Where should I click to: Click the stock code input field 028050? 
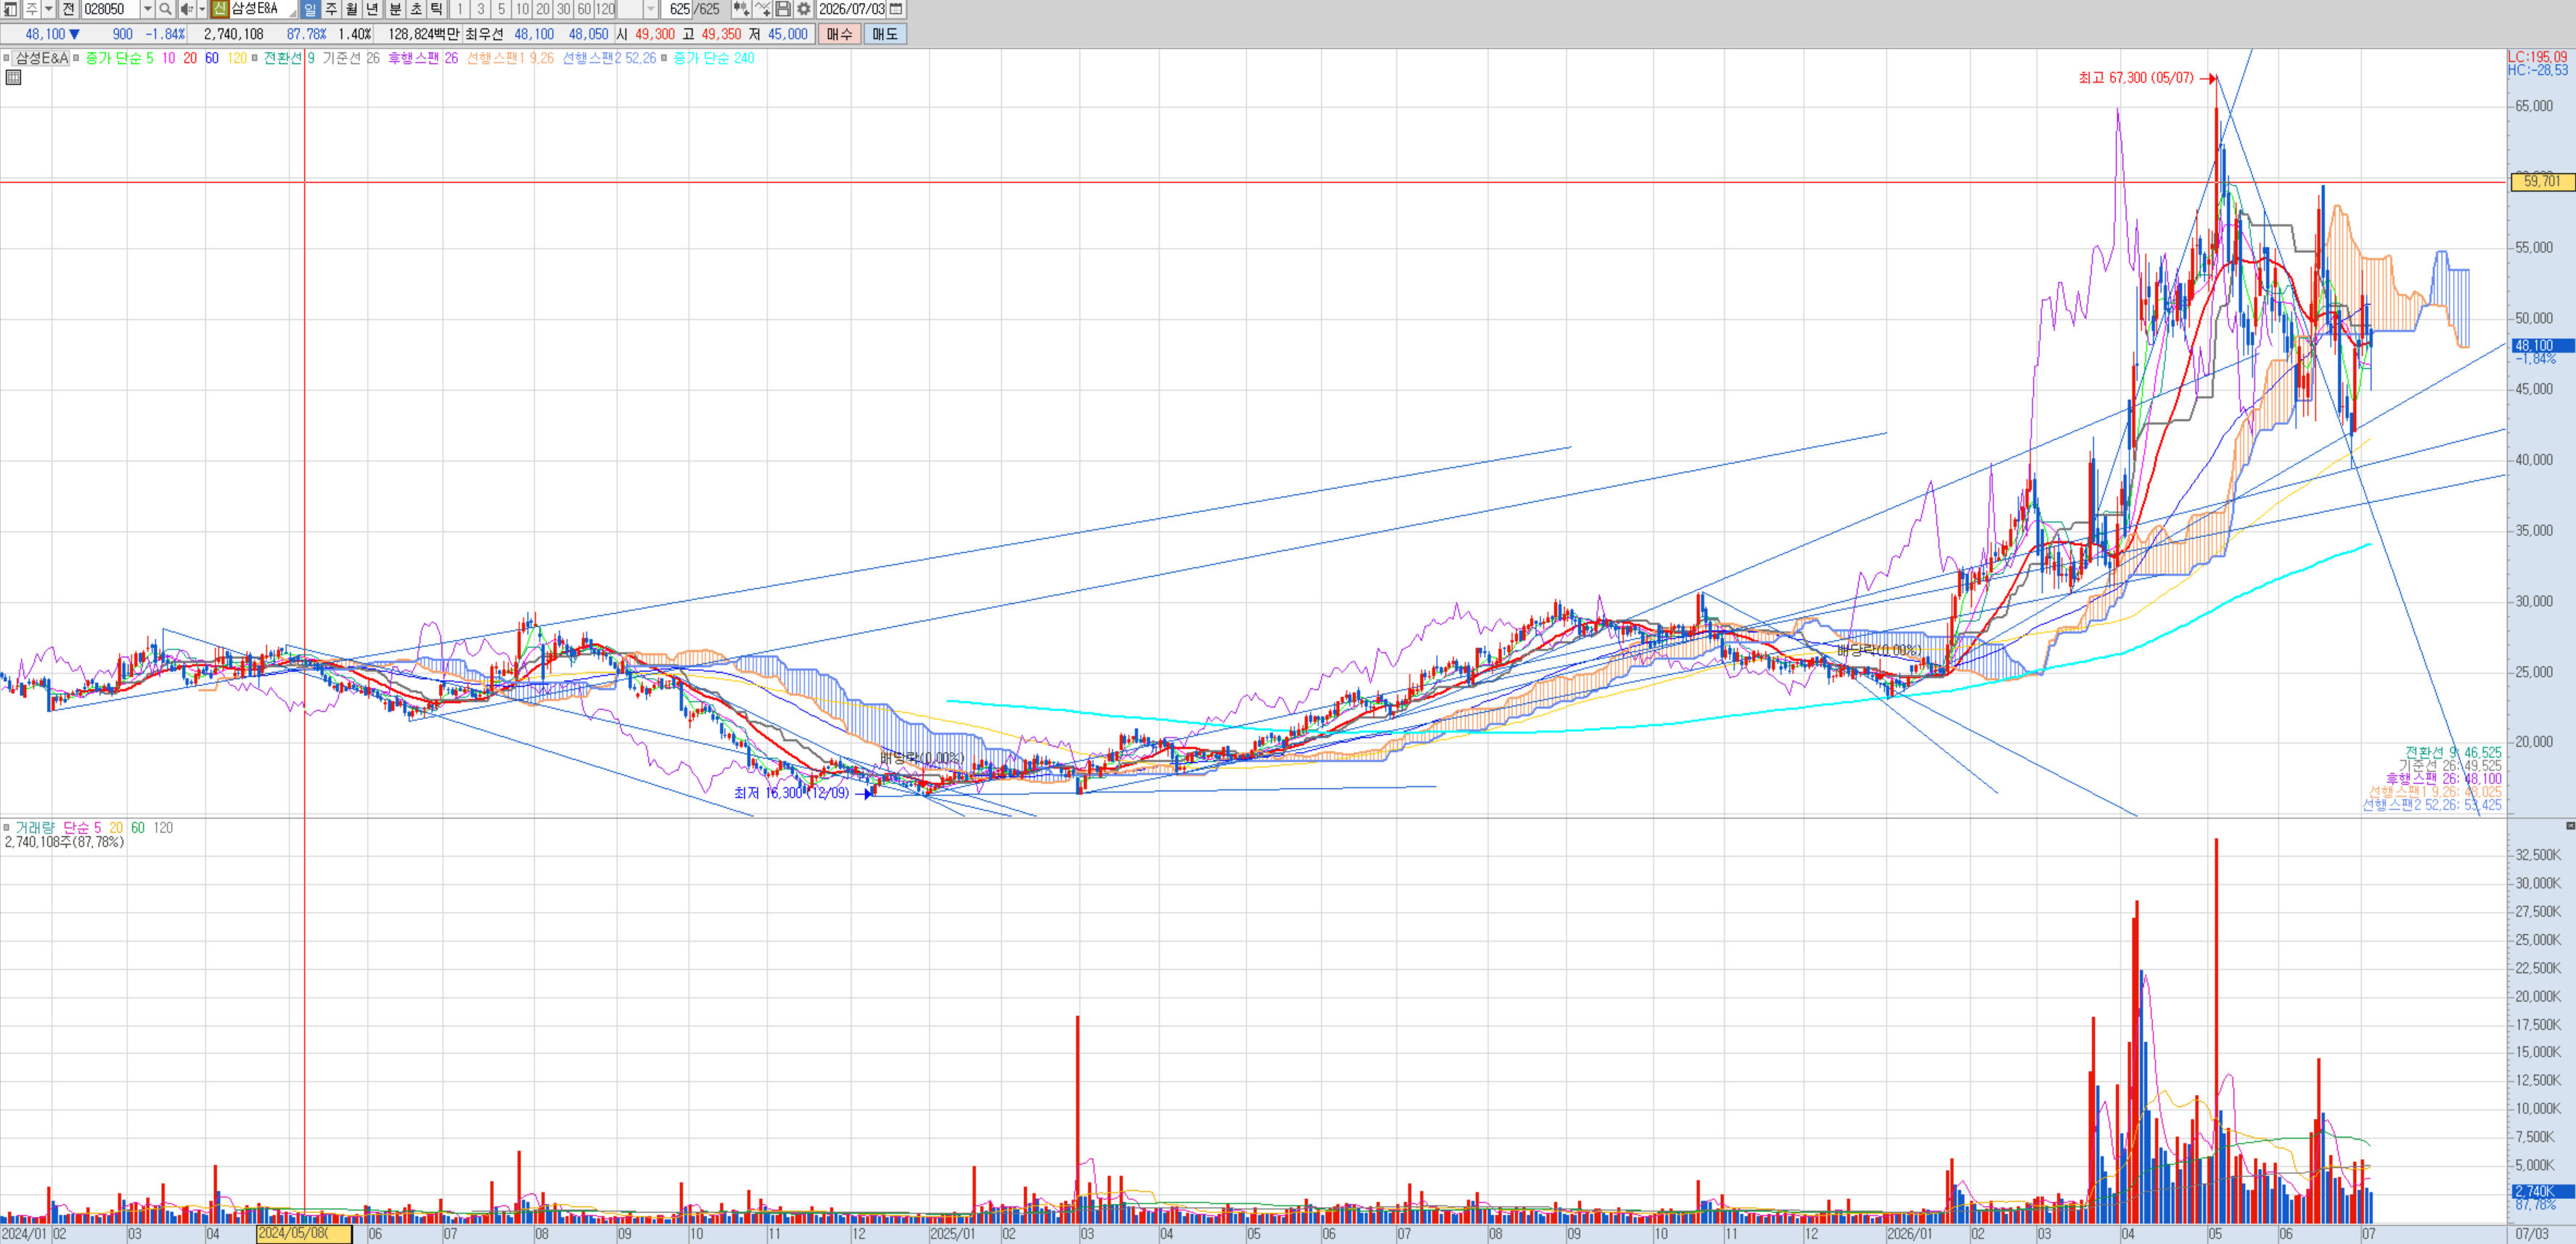(111, 9)
